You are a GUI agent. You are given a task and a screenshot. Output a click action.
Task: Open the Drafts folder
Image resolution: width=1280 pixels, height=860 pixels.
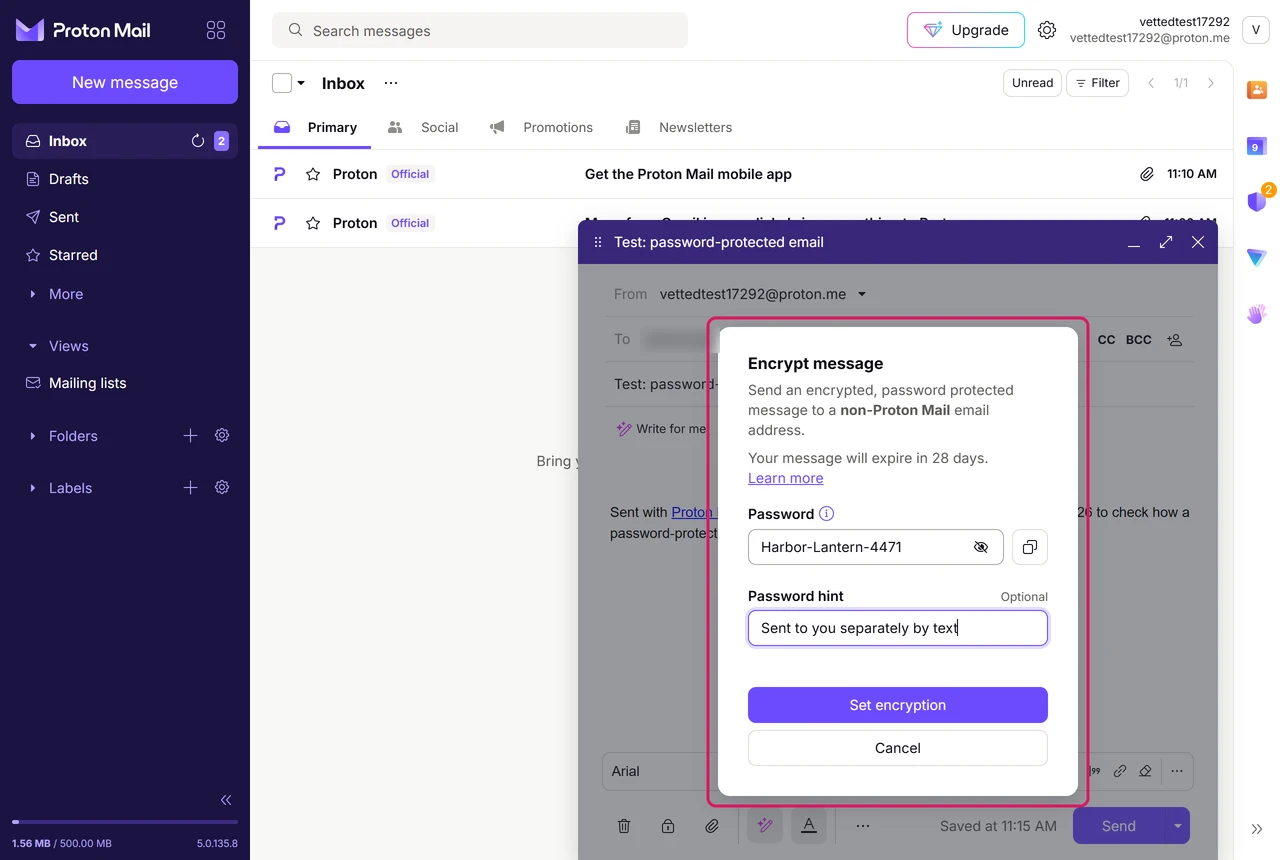click(125, 179)
